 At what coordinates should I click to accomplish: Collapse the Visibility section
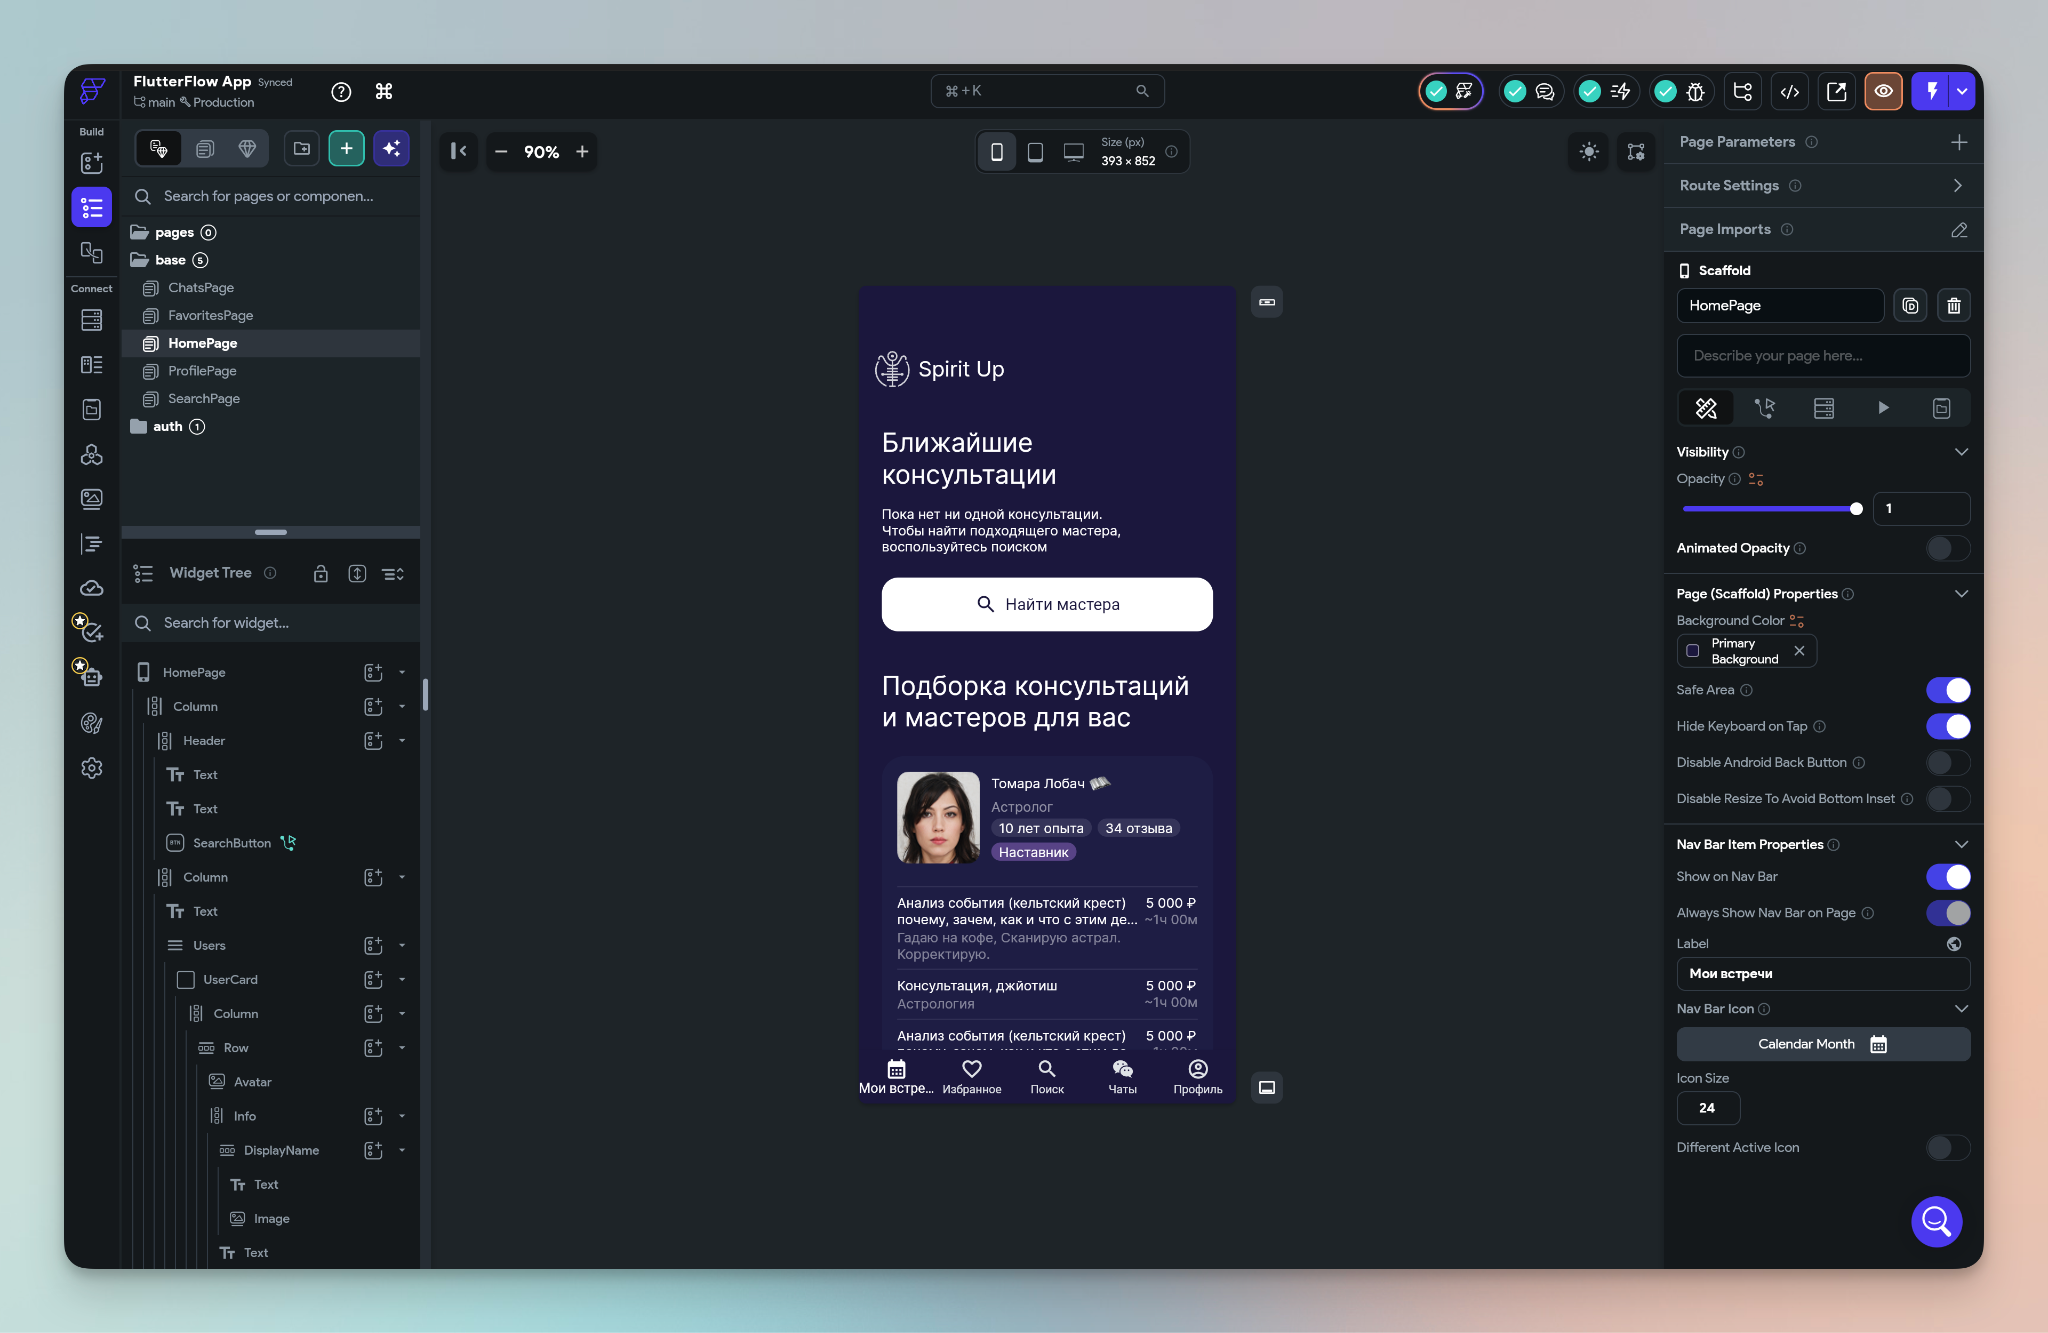[x=1961, y=452]
